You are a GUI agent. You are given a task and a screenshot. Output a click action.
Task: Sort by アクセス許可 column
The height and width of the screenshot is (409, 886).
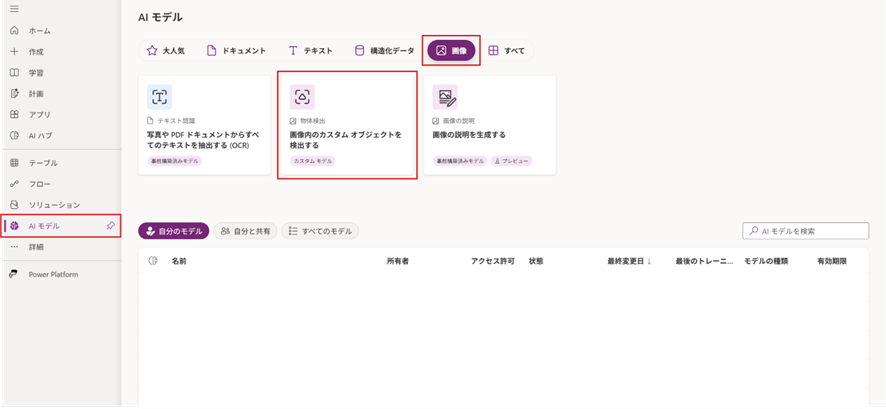click(493, 262)
